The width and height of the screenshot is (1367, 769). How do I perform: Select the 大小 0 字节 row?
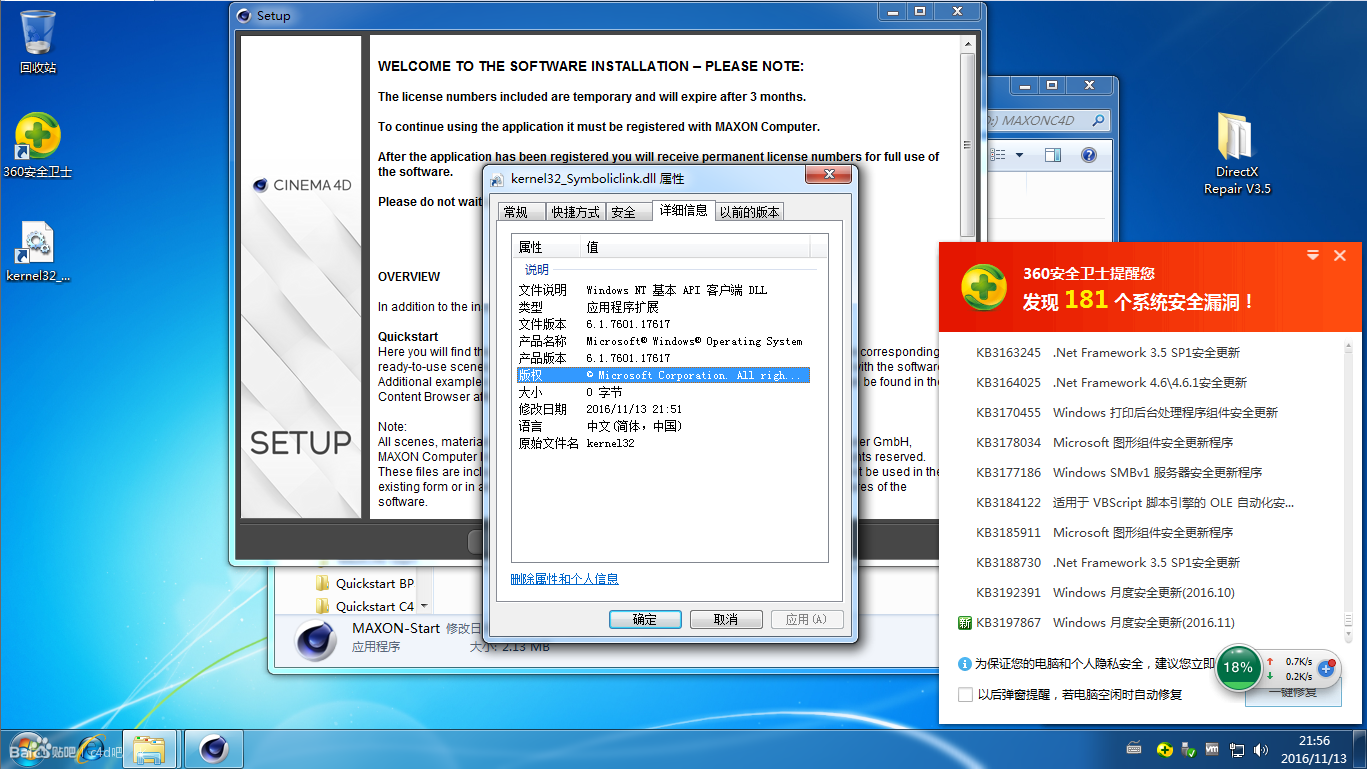[662, 392]
